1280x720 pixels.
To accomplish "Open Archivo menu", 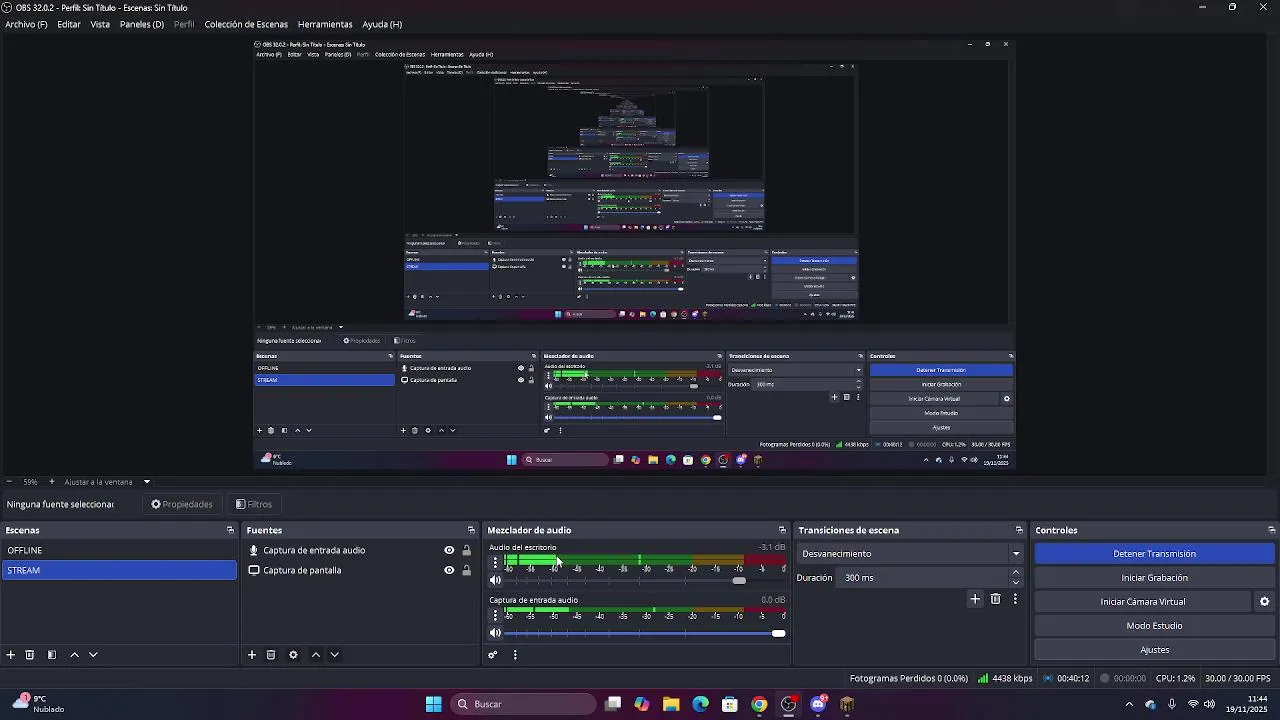I will [x=26, y=24].
